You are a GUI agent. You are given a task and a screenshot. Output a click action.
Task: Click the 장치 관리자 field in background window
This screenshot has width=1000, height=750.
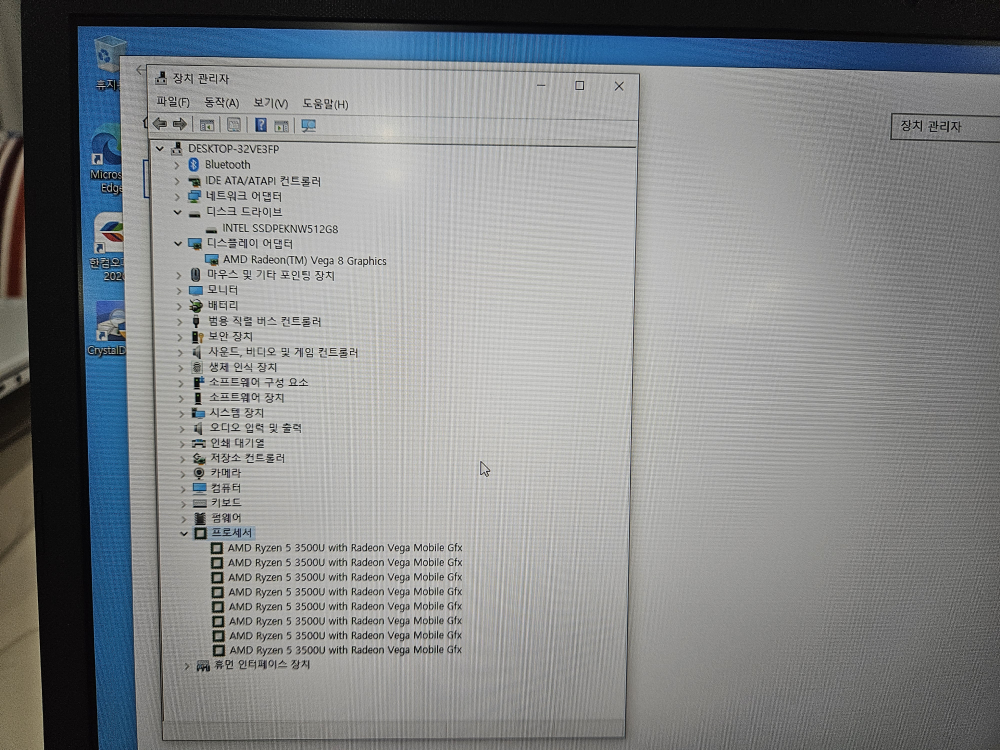[x=945, y=127]
